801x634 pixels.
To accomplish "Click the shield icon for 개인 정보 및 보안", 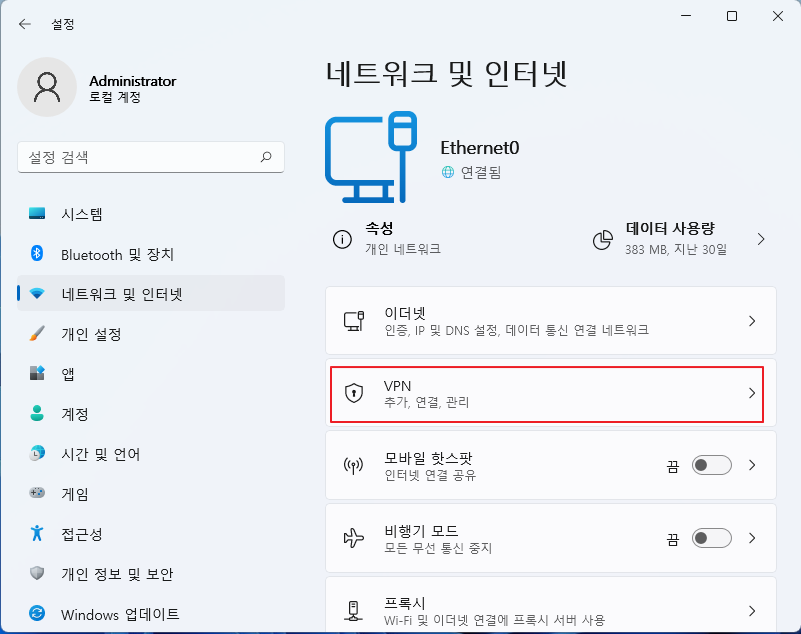I will 37,573.
